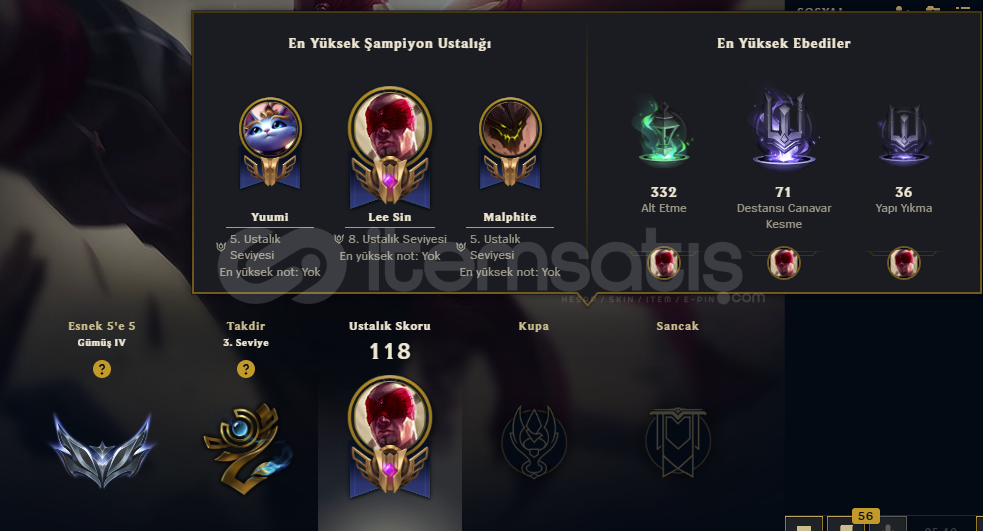The image size is (983, 531).
Task: Click the Destansı Canavar Kesme eternal icon
Action: click(x=784, y=129)
